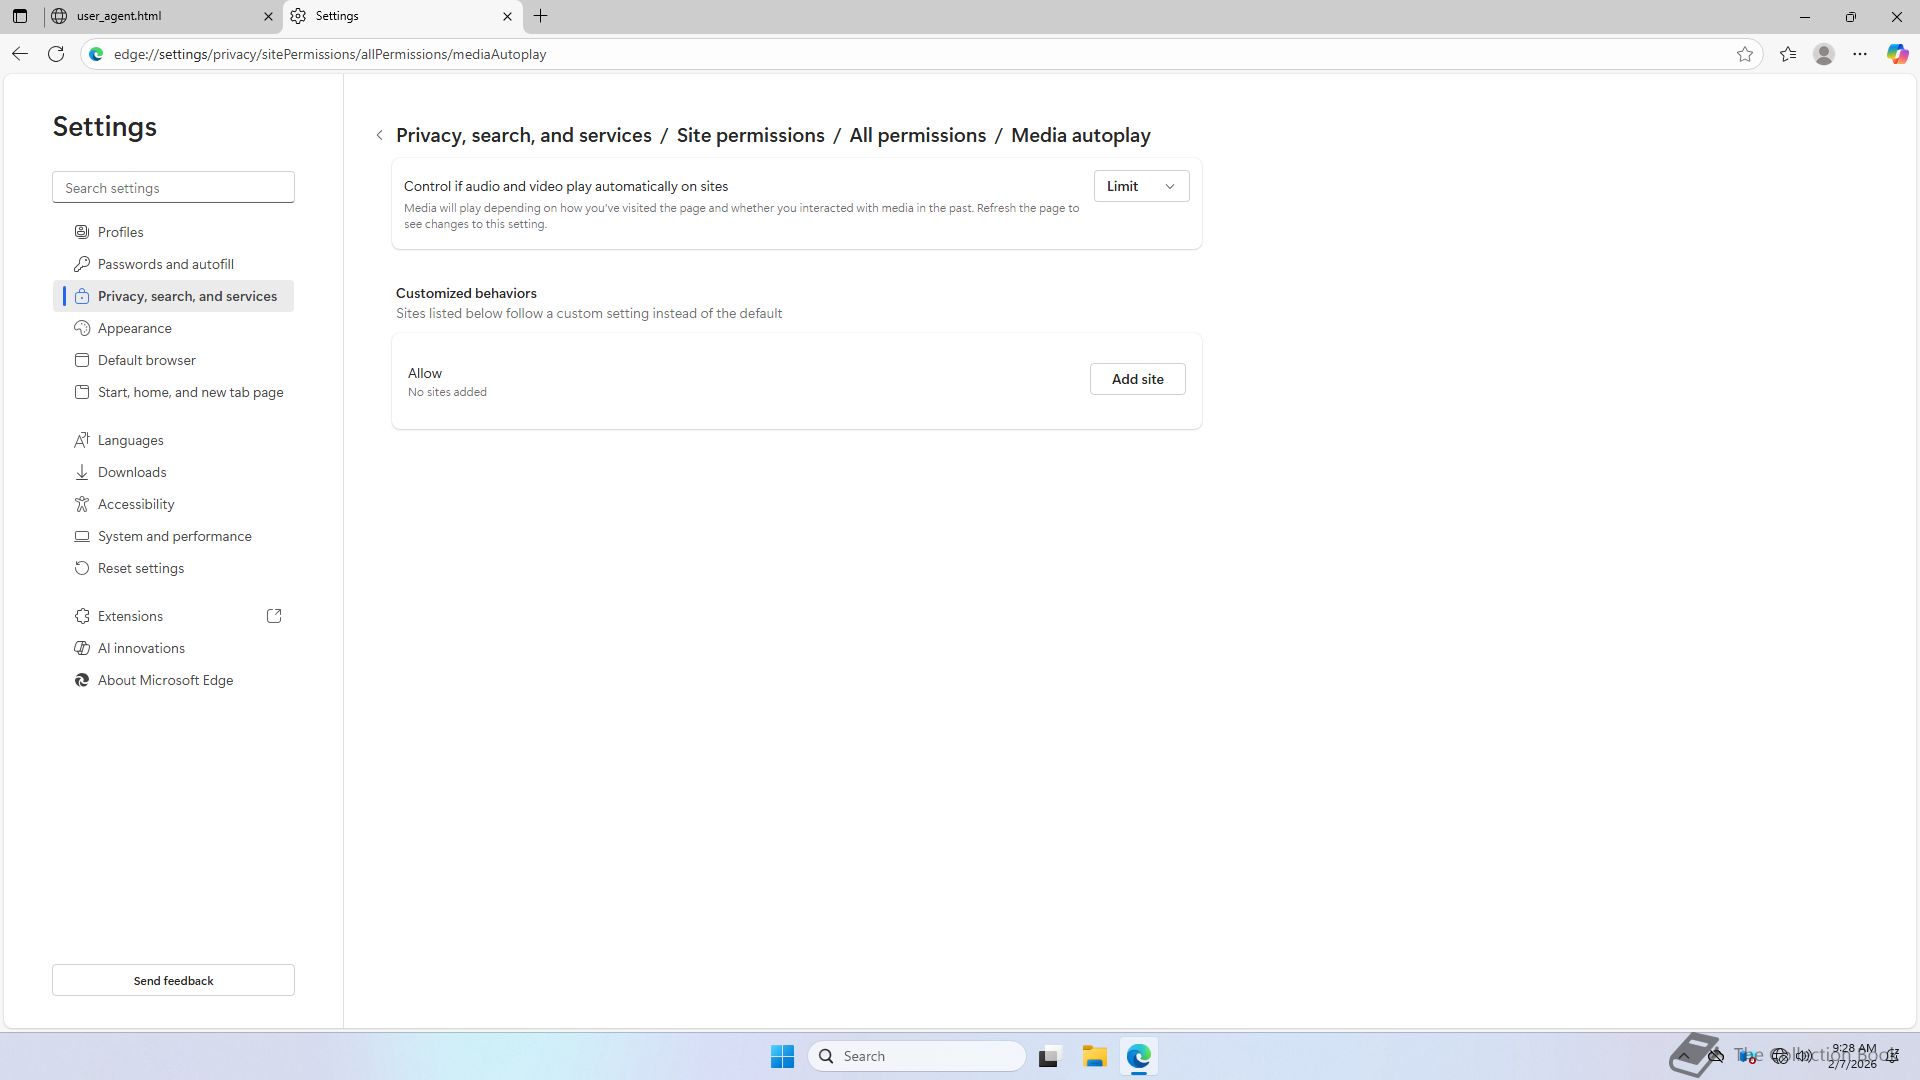The height and width of the screenshot is (1080, 1920).
Task: Open the Favorites list icon
Action: coord(1788,54)
